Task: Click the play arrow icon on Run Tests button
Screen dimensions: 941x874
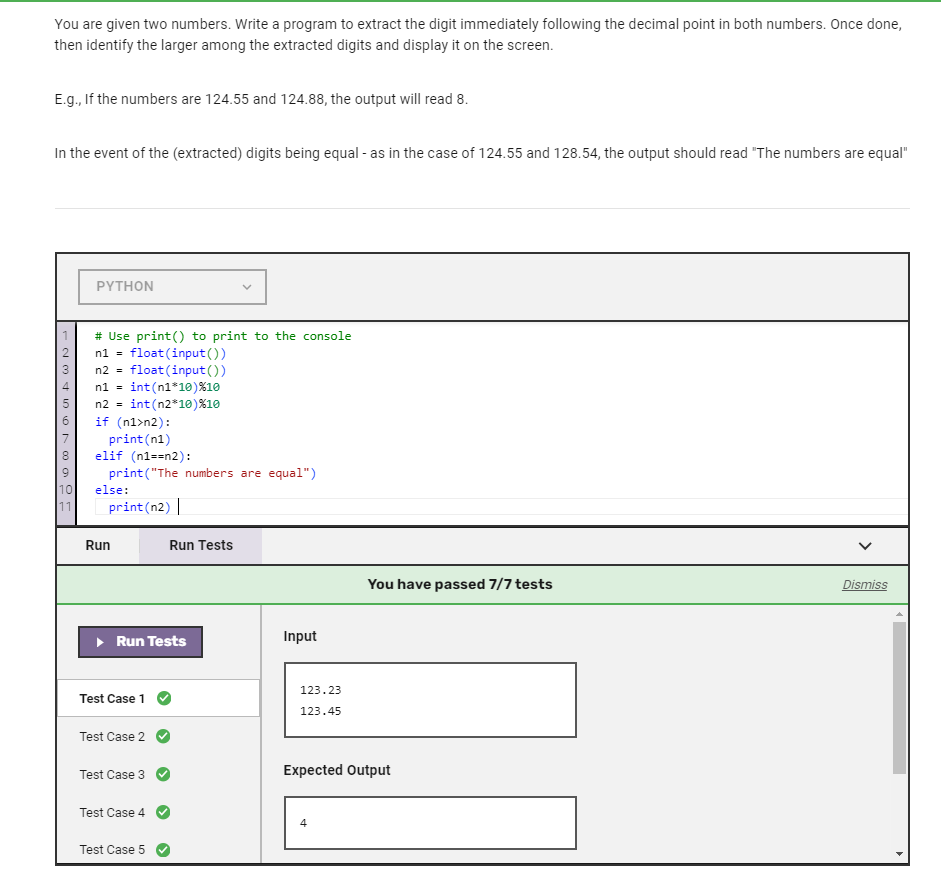Action: point(99,641)
